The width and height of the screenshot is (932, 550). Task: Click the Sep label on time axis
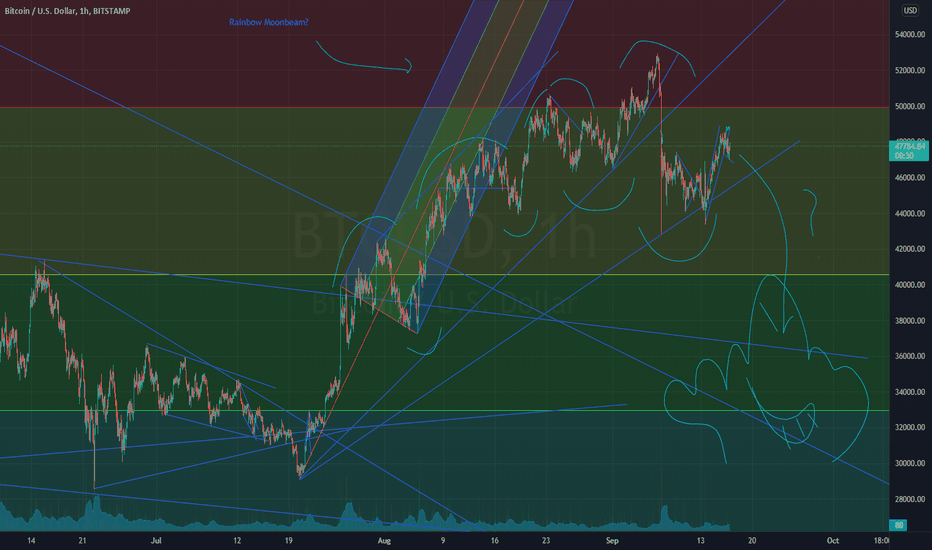coord(612,540)
